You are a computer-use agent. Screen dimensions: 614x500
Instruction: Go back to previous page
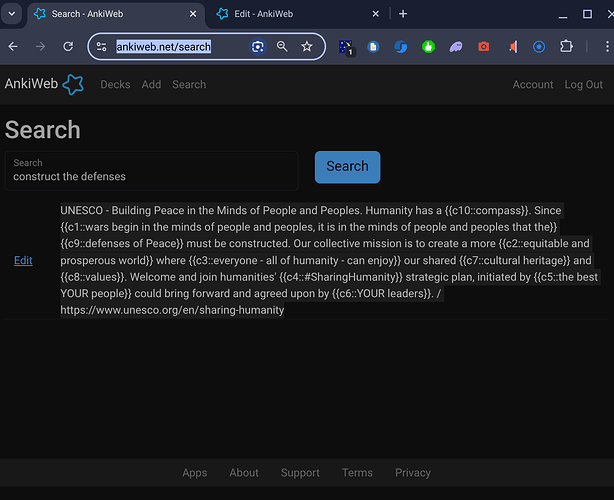tap(13, 47)
